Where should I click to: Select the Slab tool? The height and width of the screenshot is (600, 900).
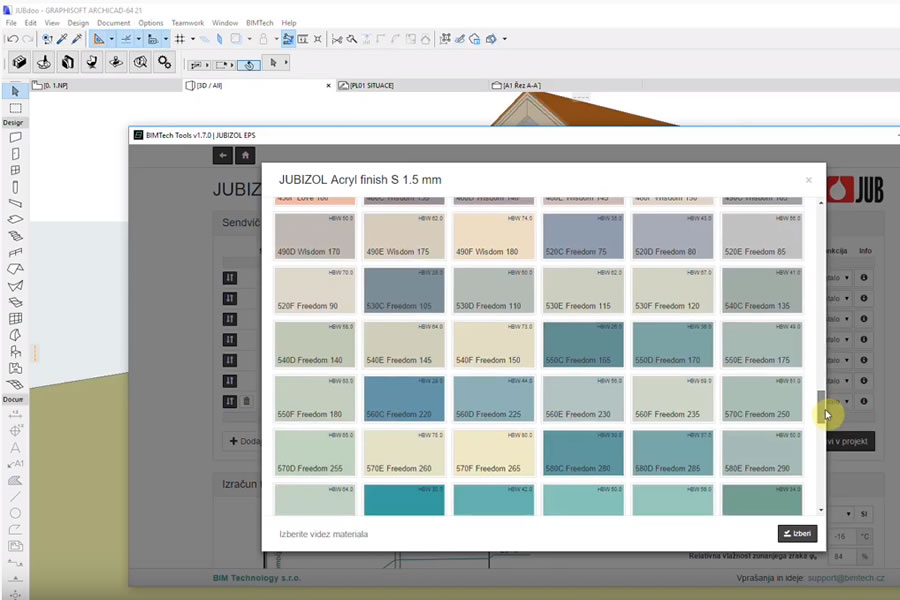coord(15,219)
